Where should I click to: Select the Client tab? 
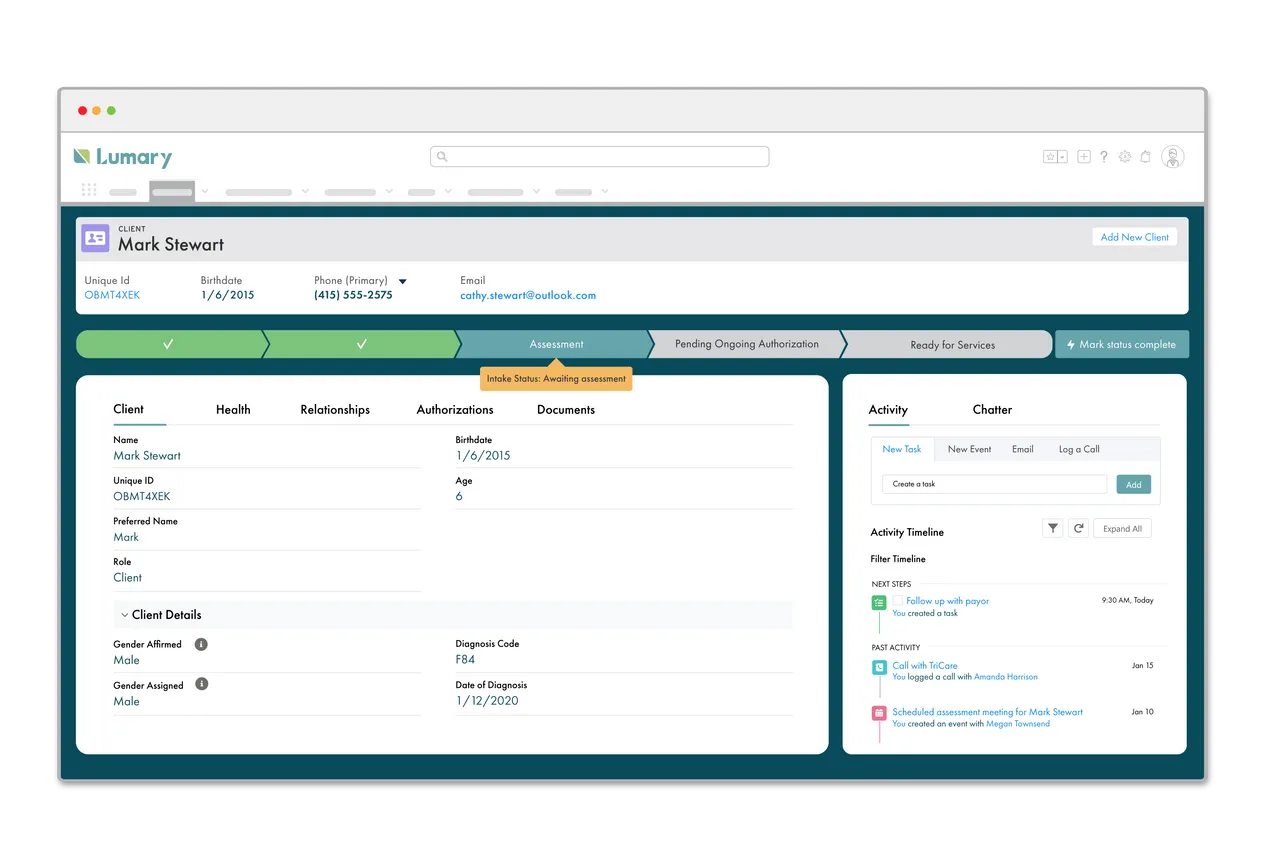pos(128,409)
